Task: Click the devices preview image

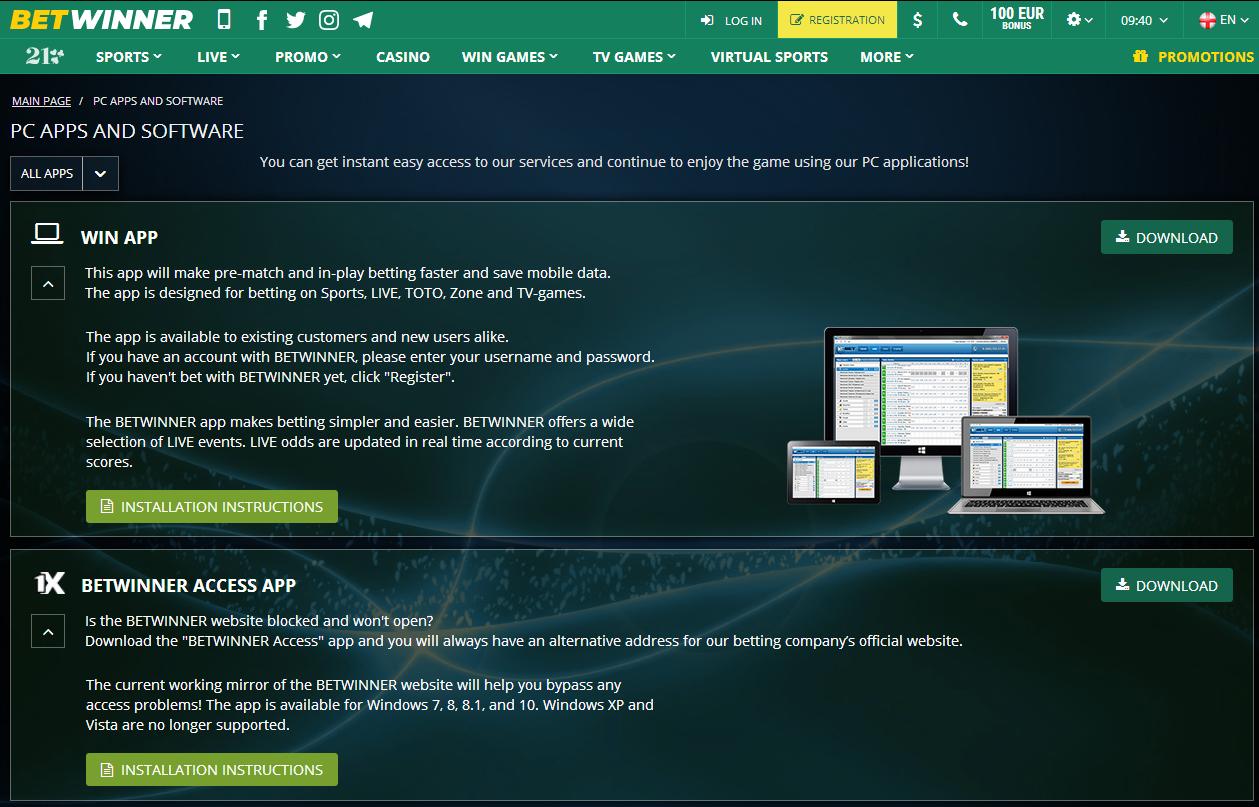Action: [946, 420]
